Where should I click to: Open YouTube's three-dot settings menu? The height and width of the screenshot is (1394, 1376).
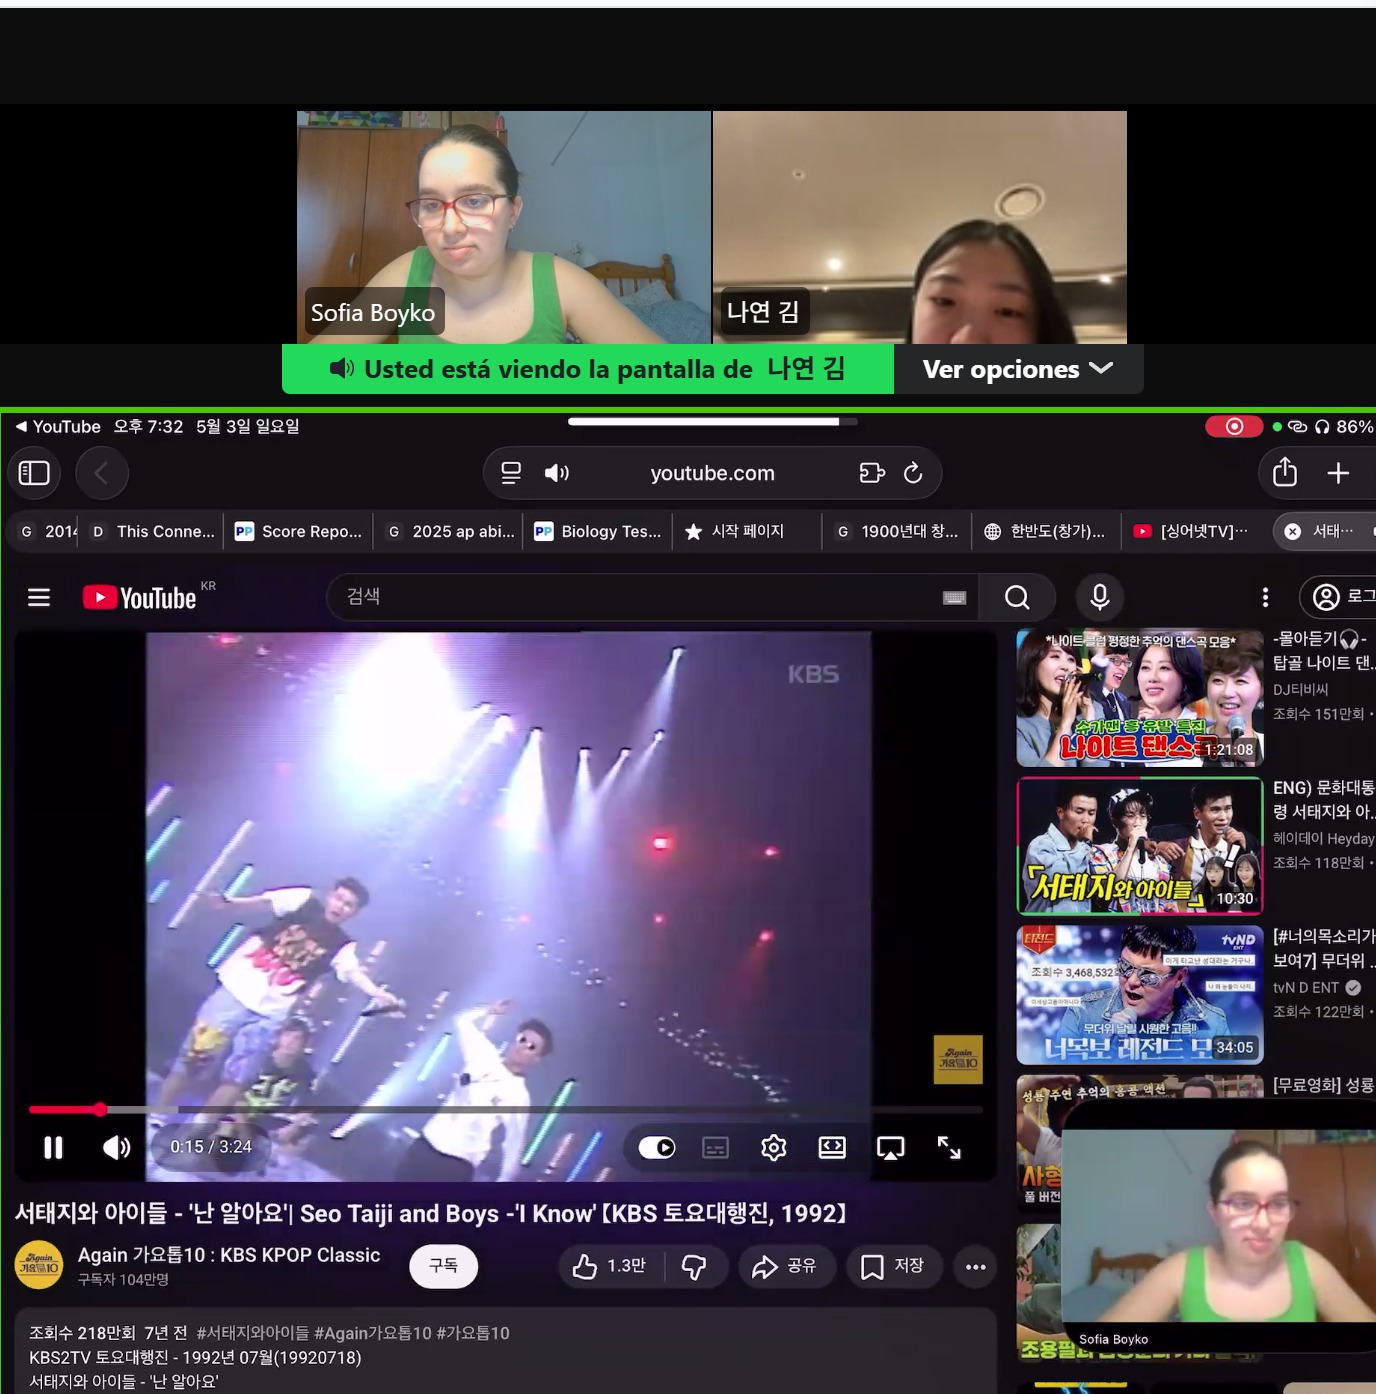pos(1265,597)
